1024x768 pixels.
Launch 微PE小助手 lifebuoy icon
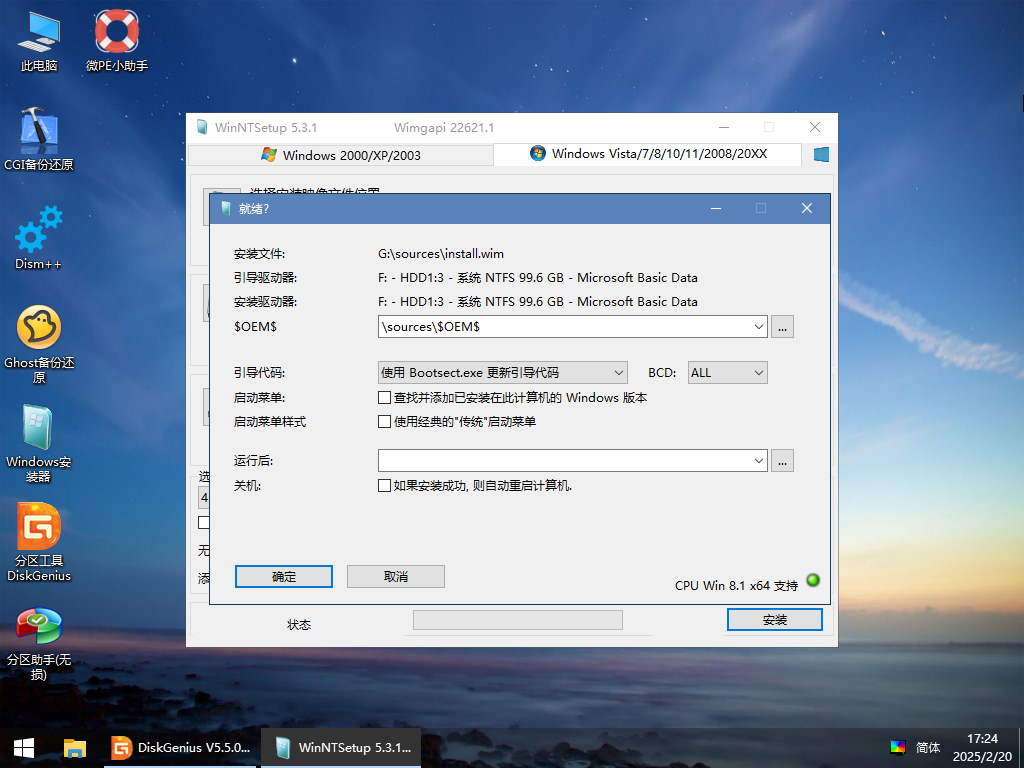tap(117, 40)
